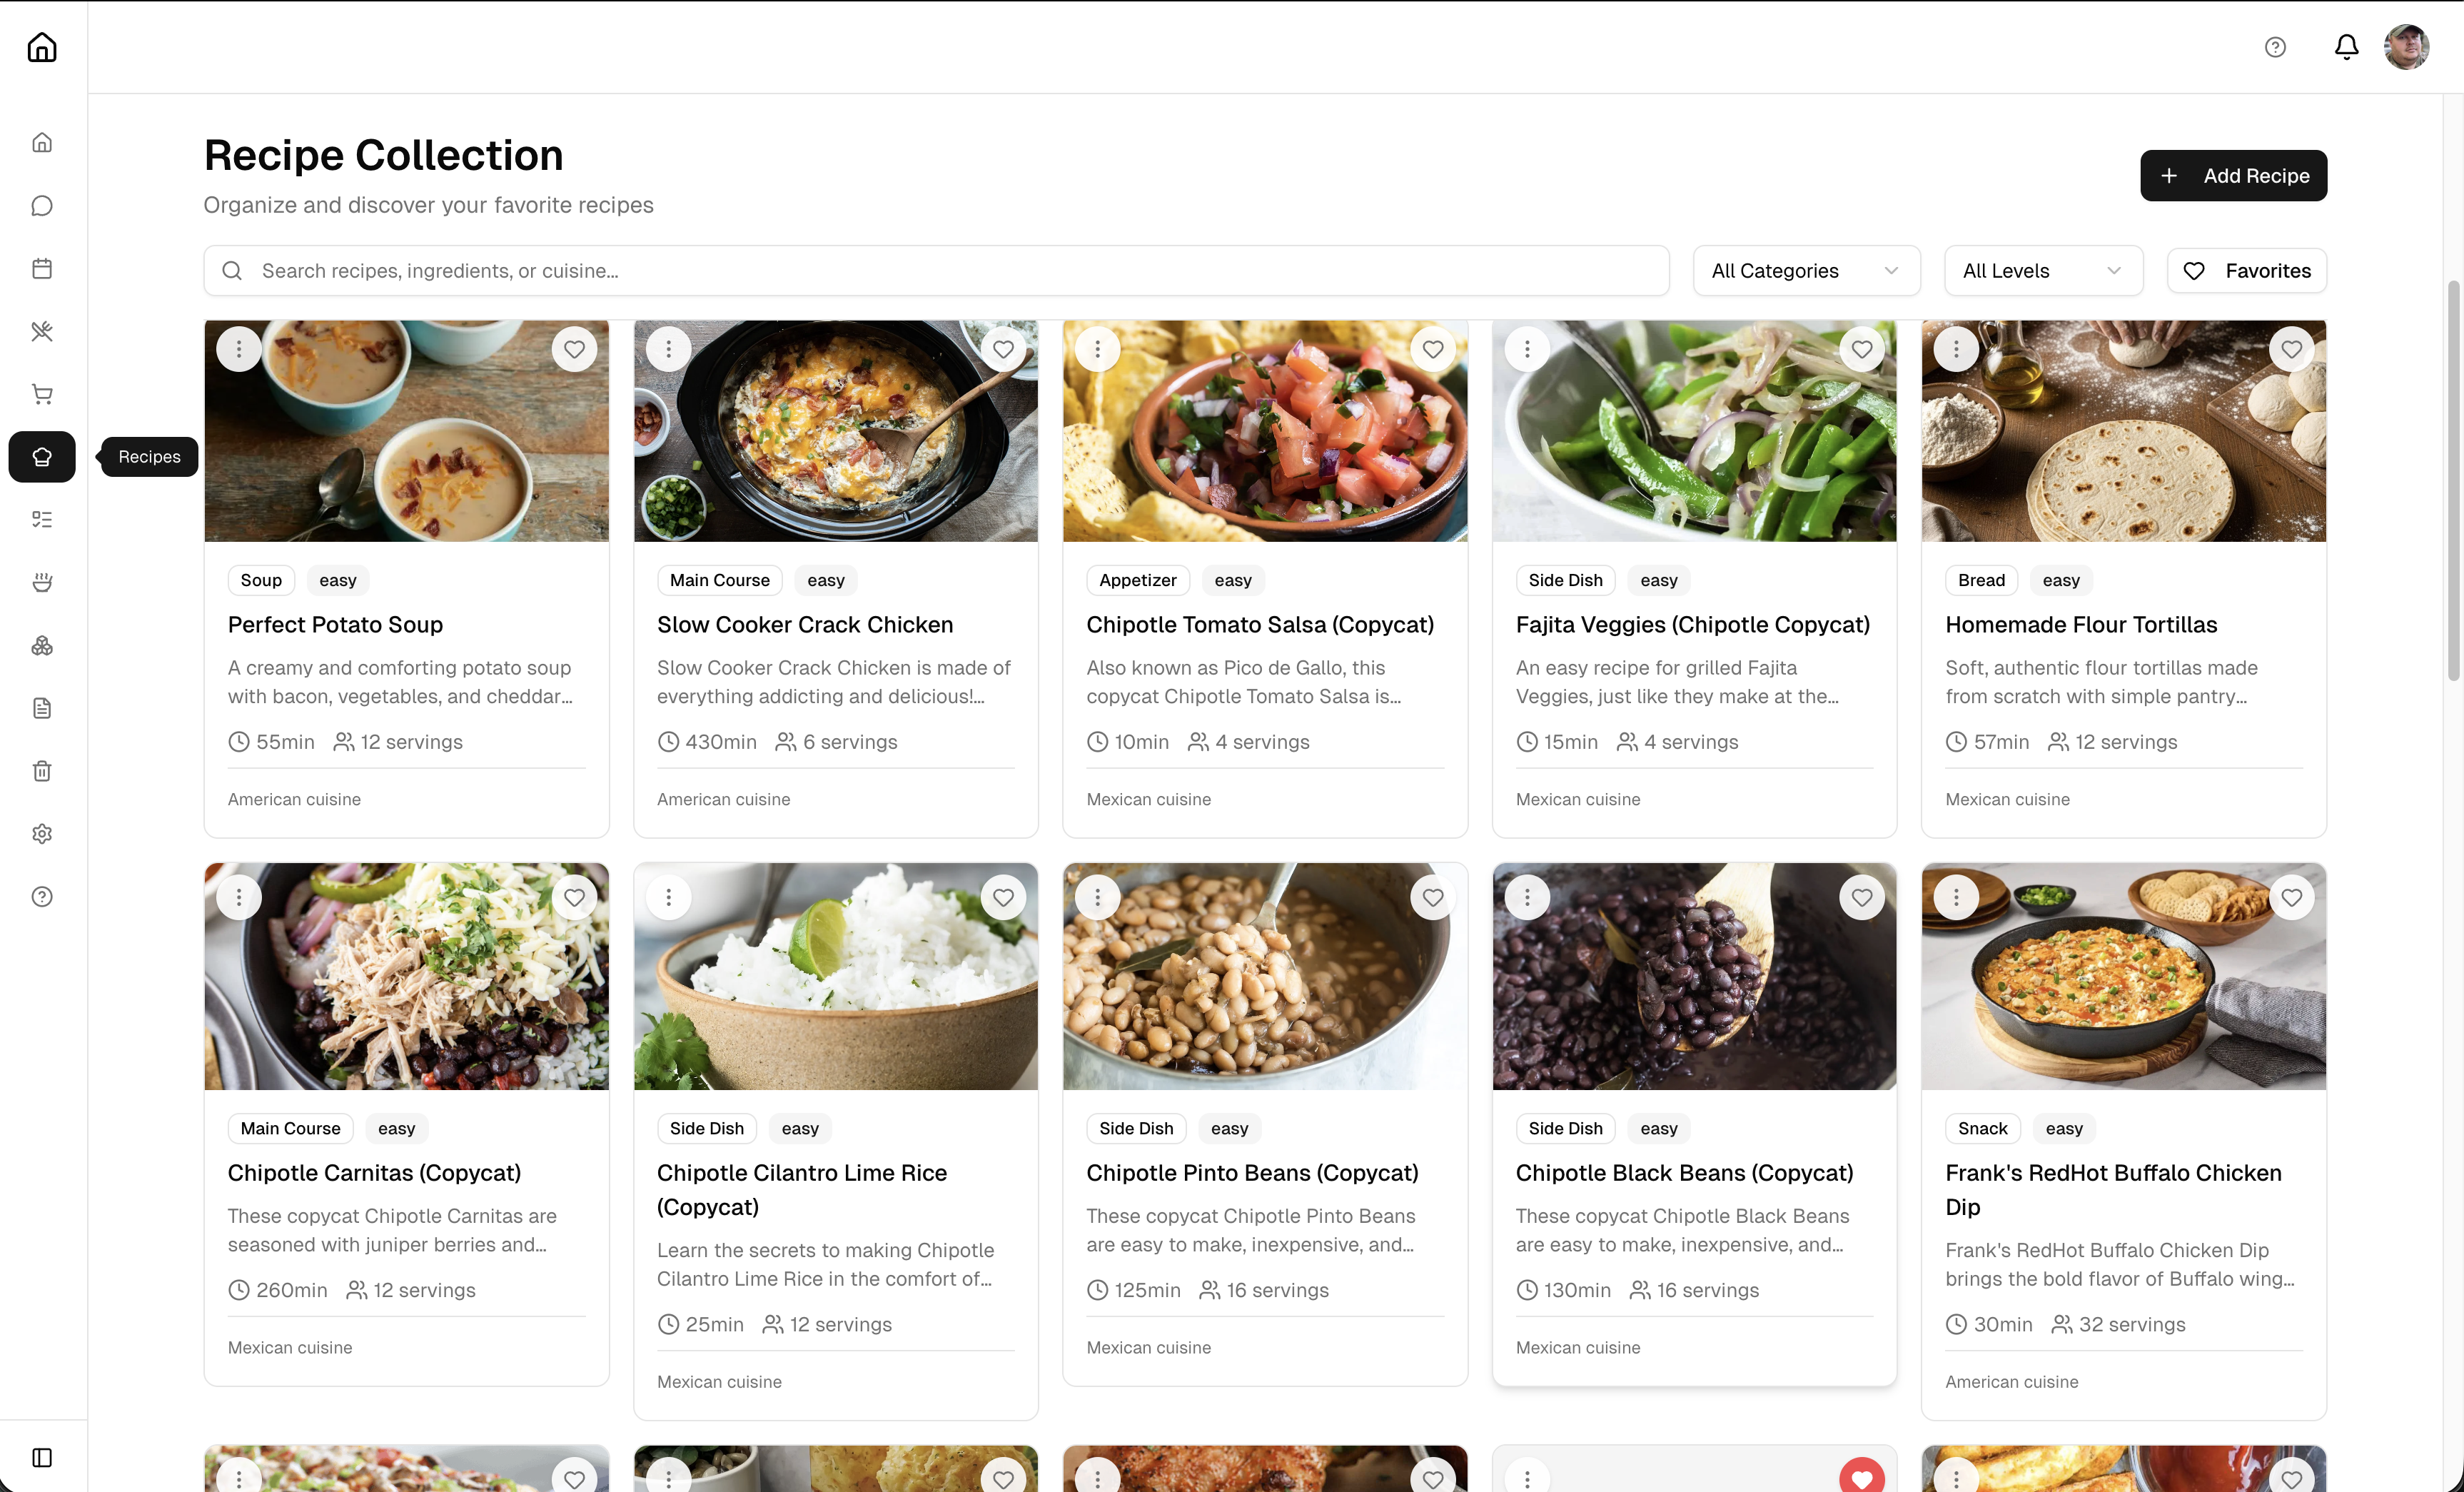Image resolution: width=2464 pixels, height=1492 pixels.
Task: Open the settings gear in sidebar
Action: click(42, 834)
